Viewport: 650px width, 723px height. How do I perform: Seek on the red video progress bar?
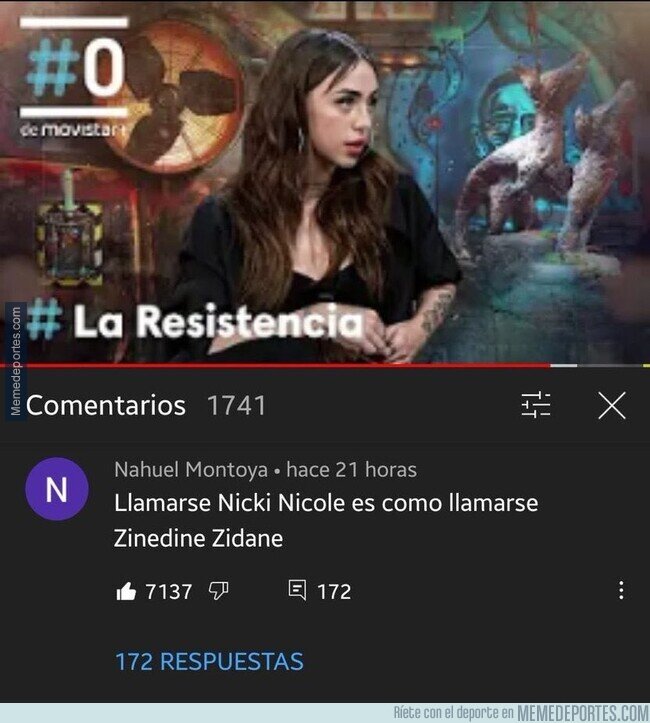coord(275,365)
